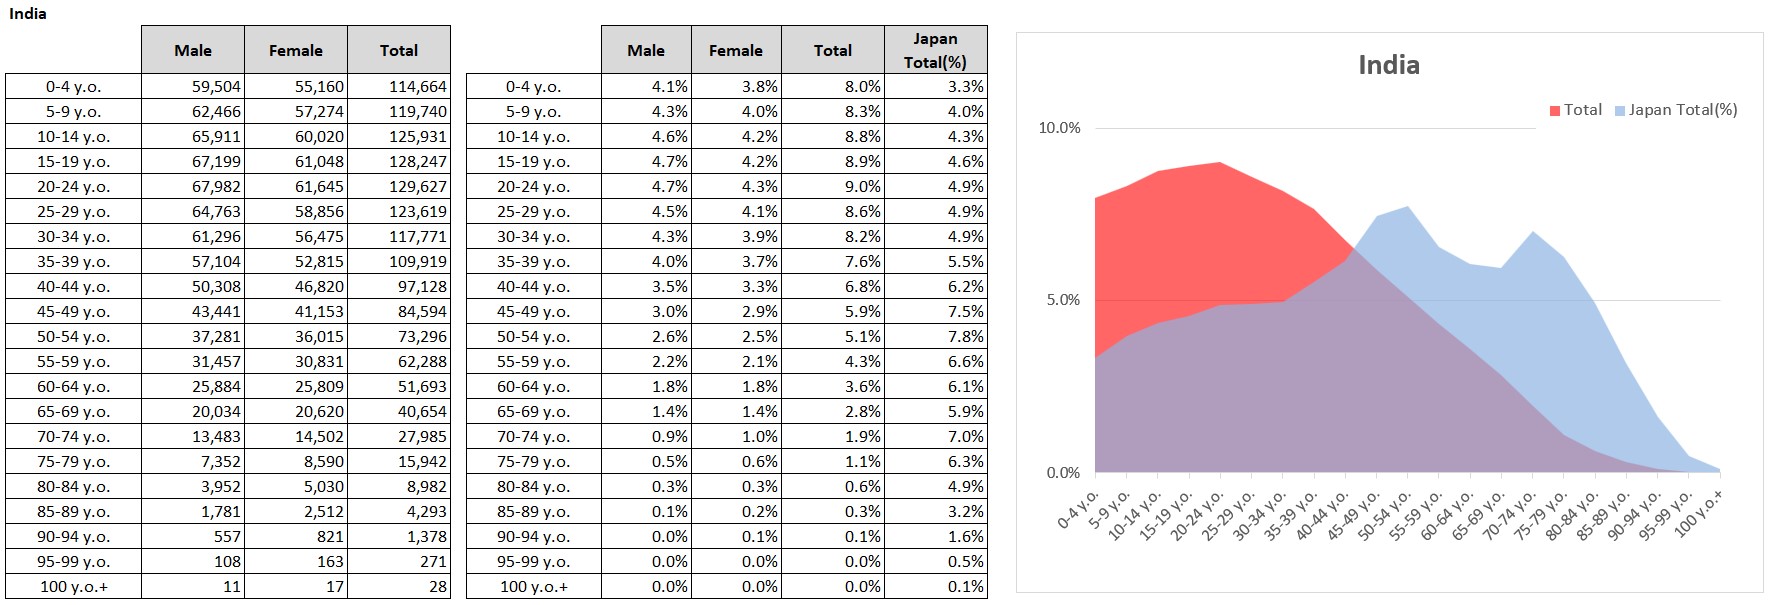Select "0-4 y.o." row label in count table
Viewport: 1770px width, 605px height.
pos(73,87)
